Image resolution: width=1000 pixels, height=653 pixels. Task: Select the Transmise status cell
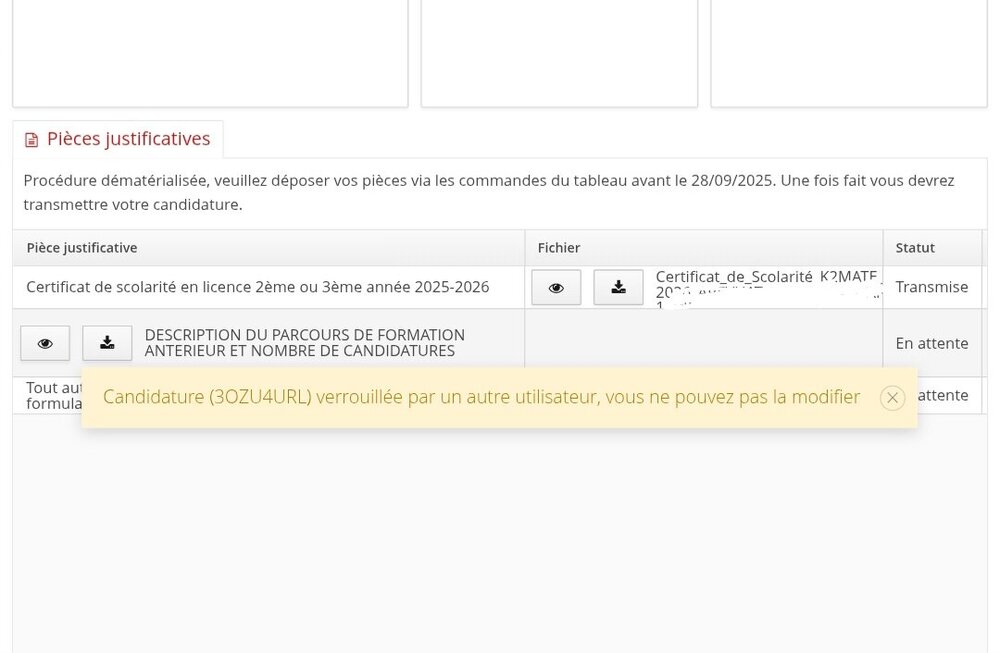(932, 287)
